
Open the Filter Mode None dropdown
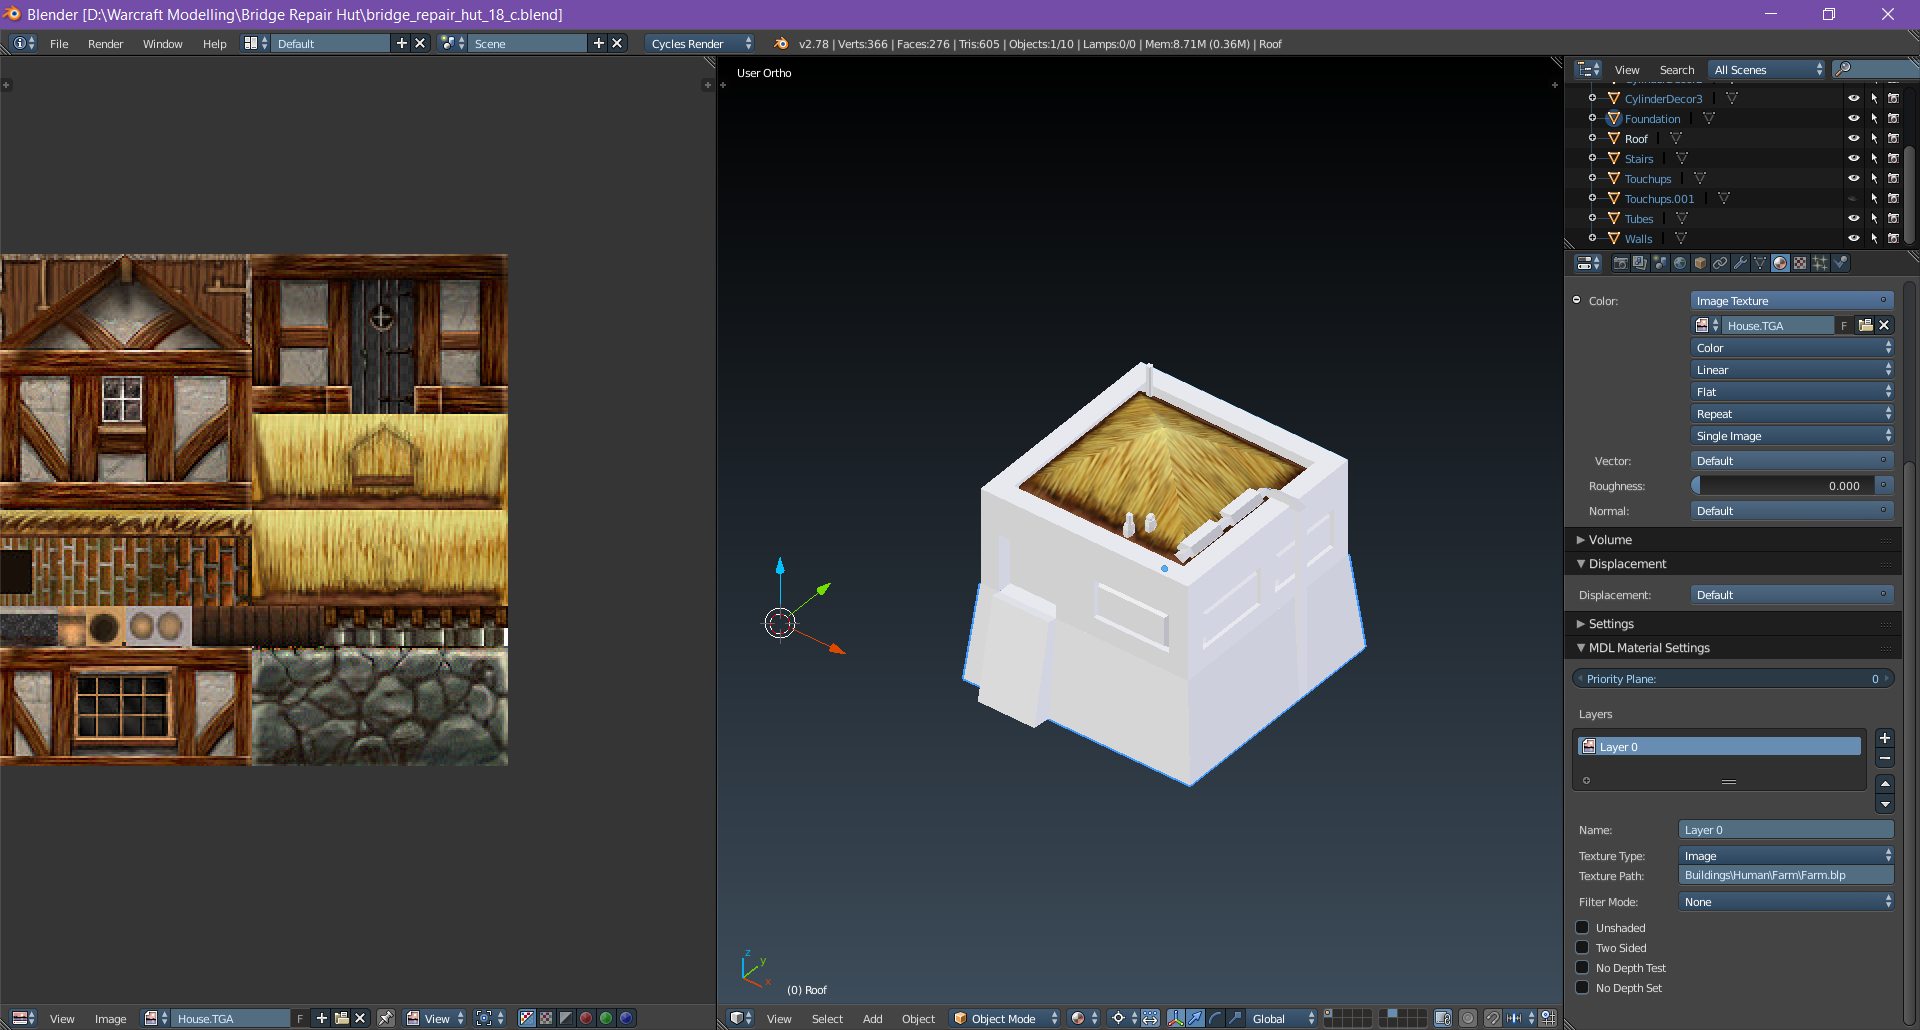point(1786,902)
